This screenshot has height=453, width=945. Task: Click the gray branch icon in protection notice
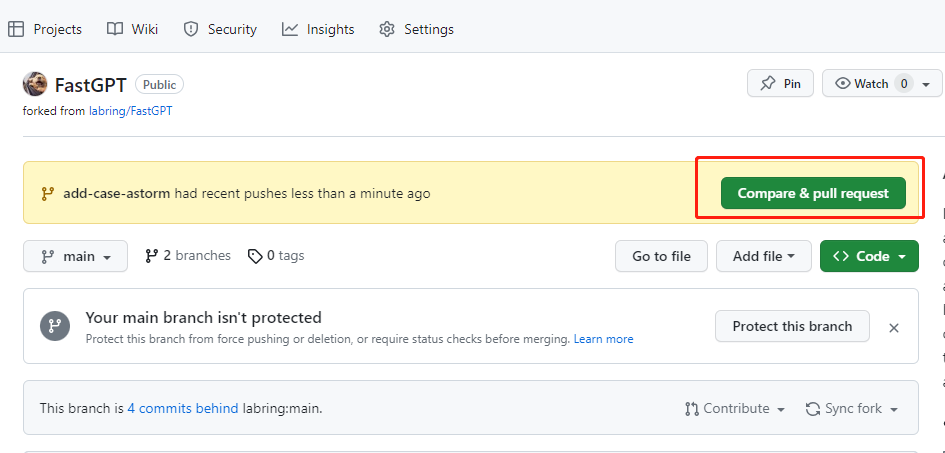55,326
